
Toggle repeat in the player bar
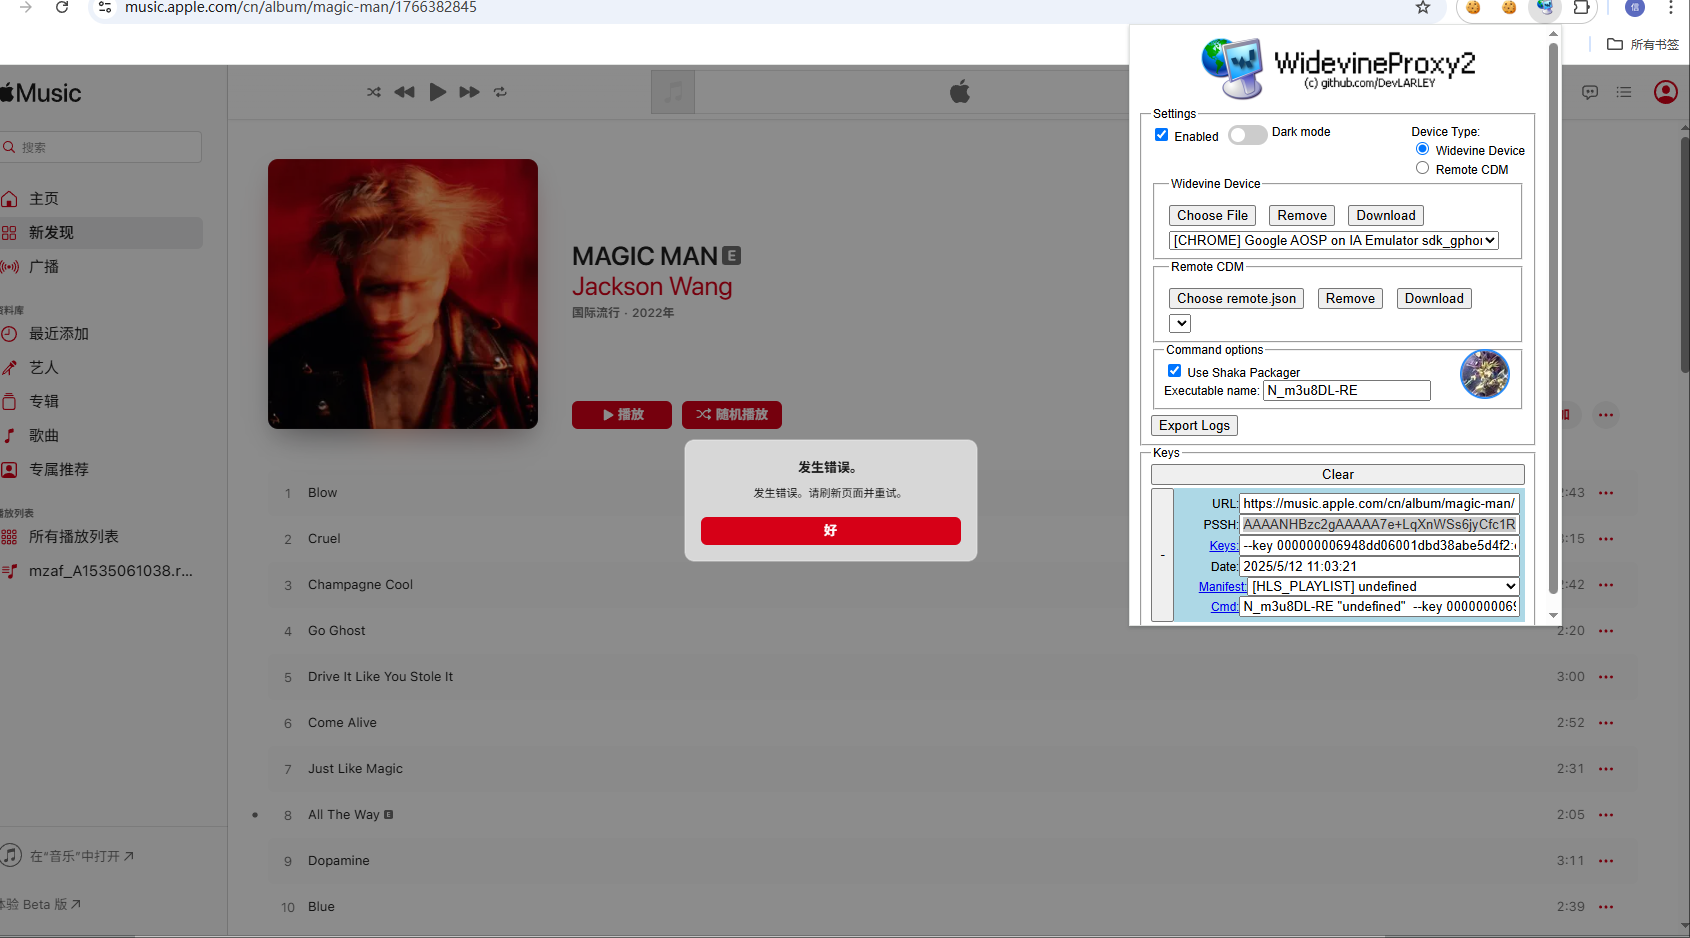point(500,92)
